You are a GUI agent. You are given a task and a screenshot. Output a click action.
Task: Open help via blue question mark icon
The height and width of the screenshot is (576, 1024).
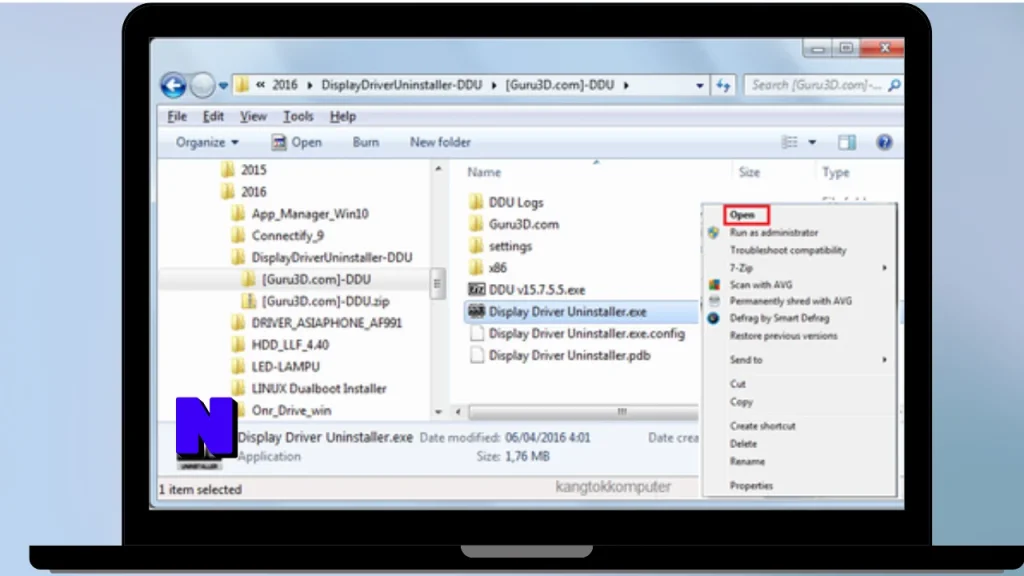[884, 142]
